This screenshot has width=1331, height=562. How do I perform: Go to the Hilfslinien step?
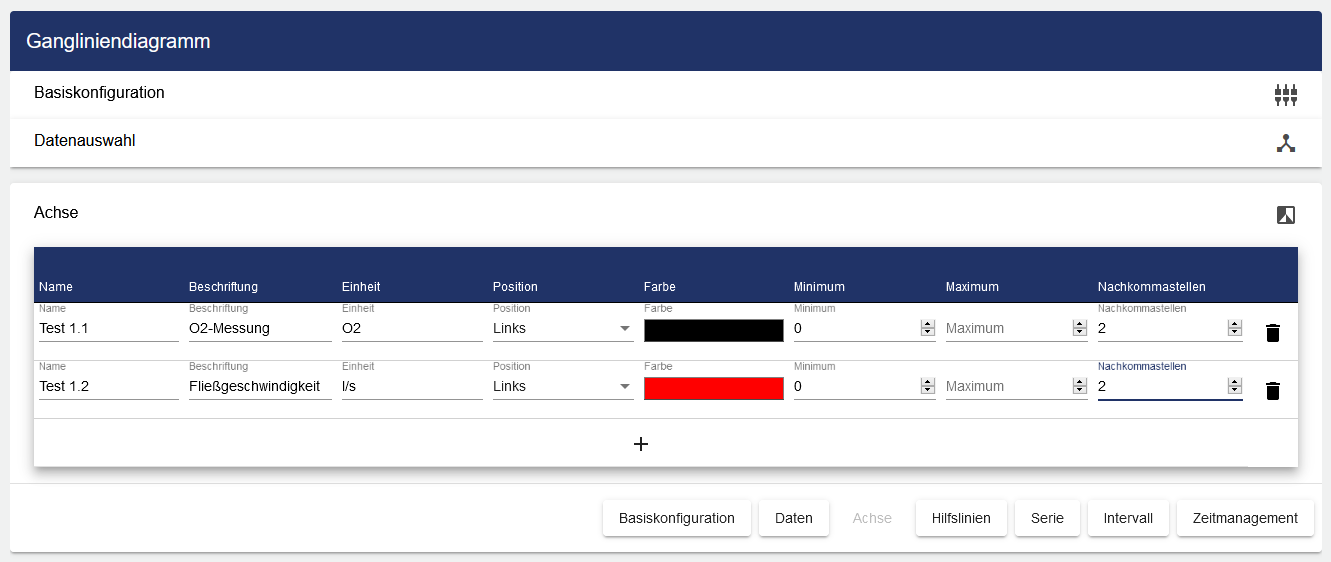[960, 518]
